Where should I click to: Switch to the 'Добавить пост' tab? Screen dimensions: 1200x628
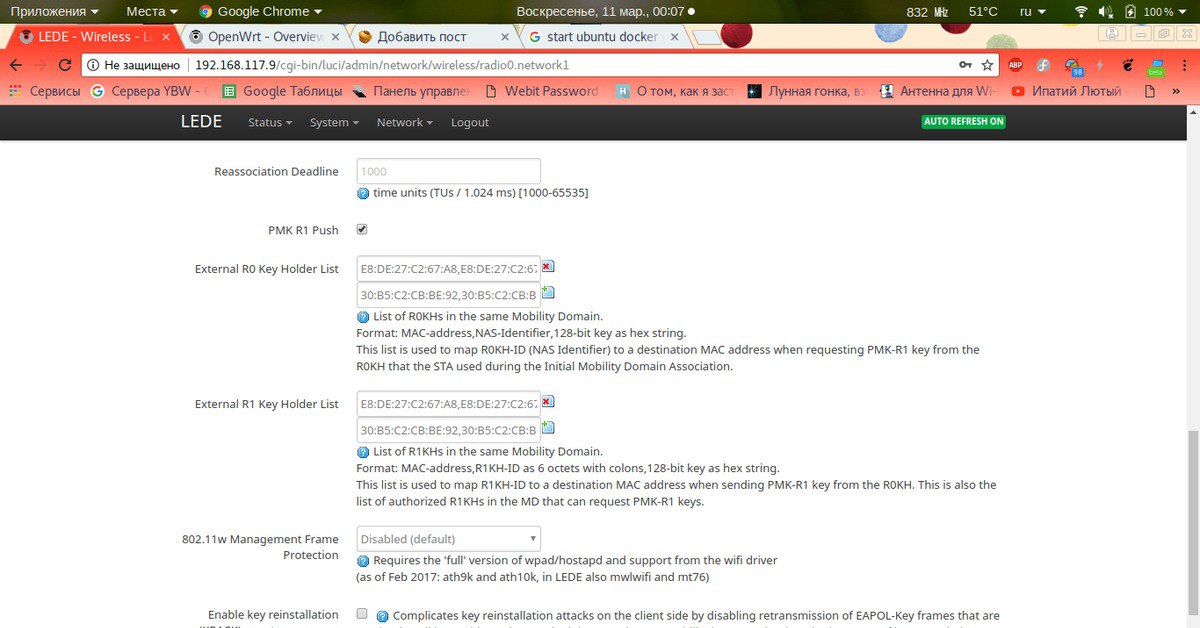coord(433,37)
